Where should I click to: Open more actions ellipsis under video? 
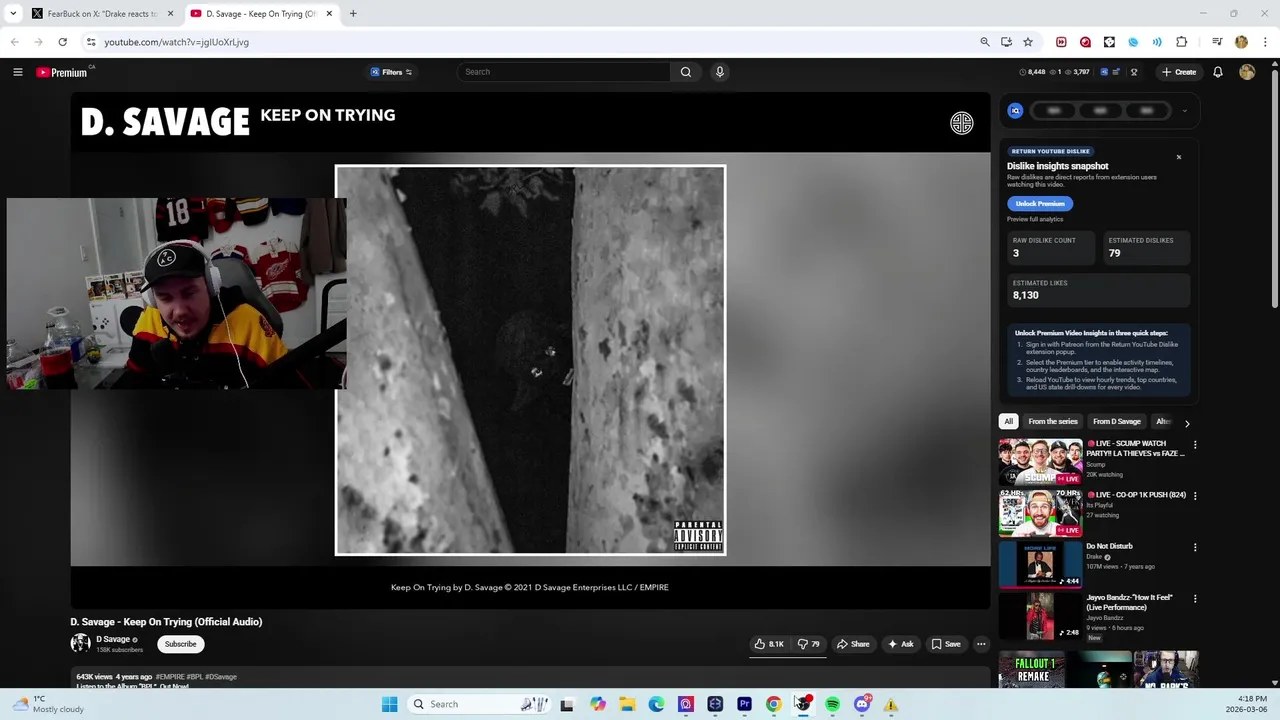pyautogui.click(x=981, y=644)
